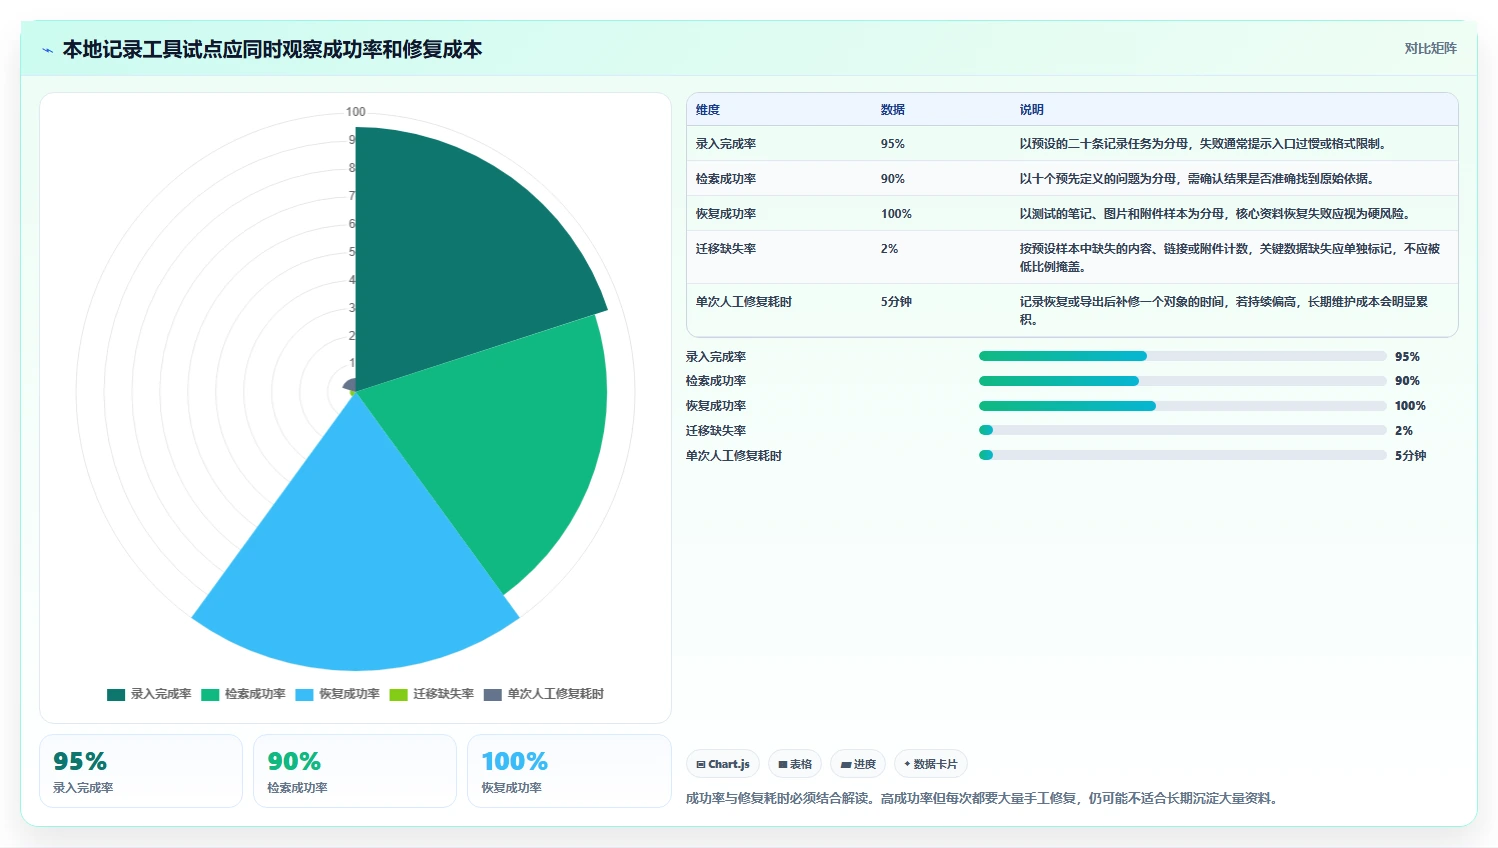Click the 对比矩阵 label in the header
Screen dimensions: 1498x848
pyautogui.click(x=1430, y=48)
